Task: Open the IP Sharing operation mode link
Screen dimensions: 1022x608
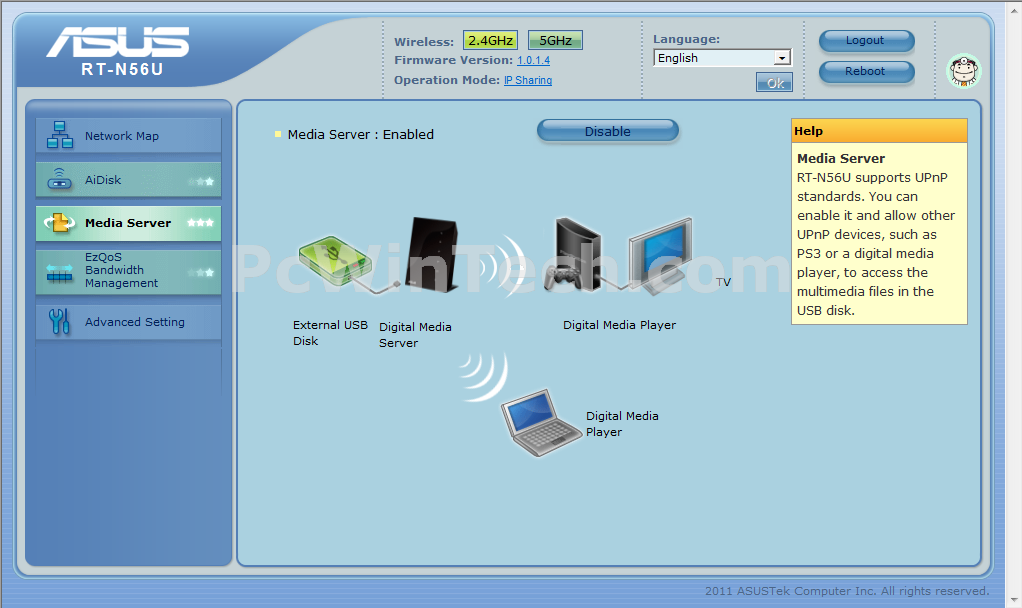Action: 528,80
